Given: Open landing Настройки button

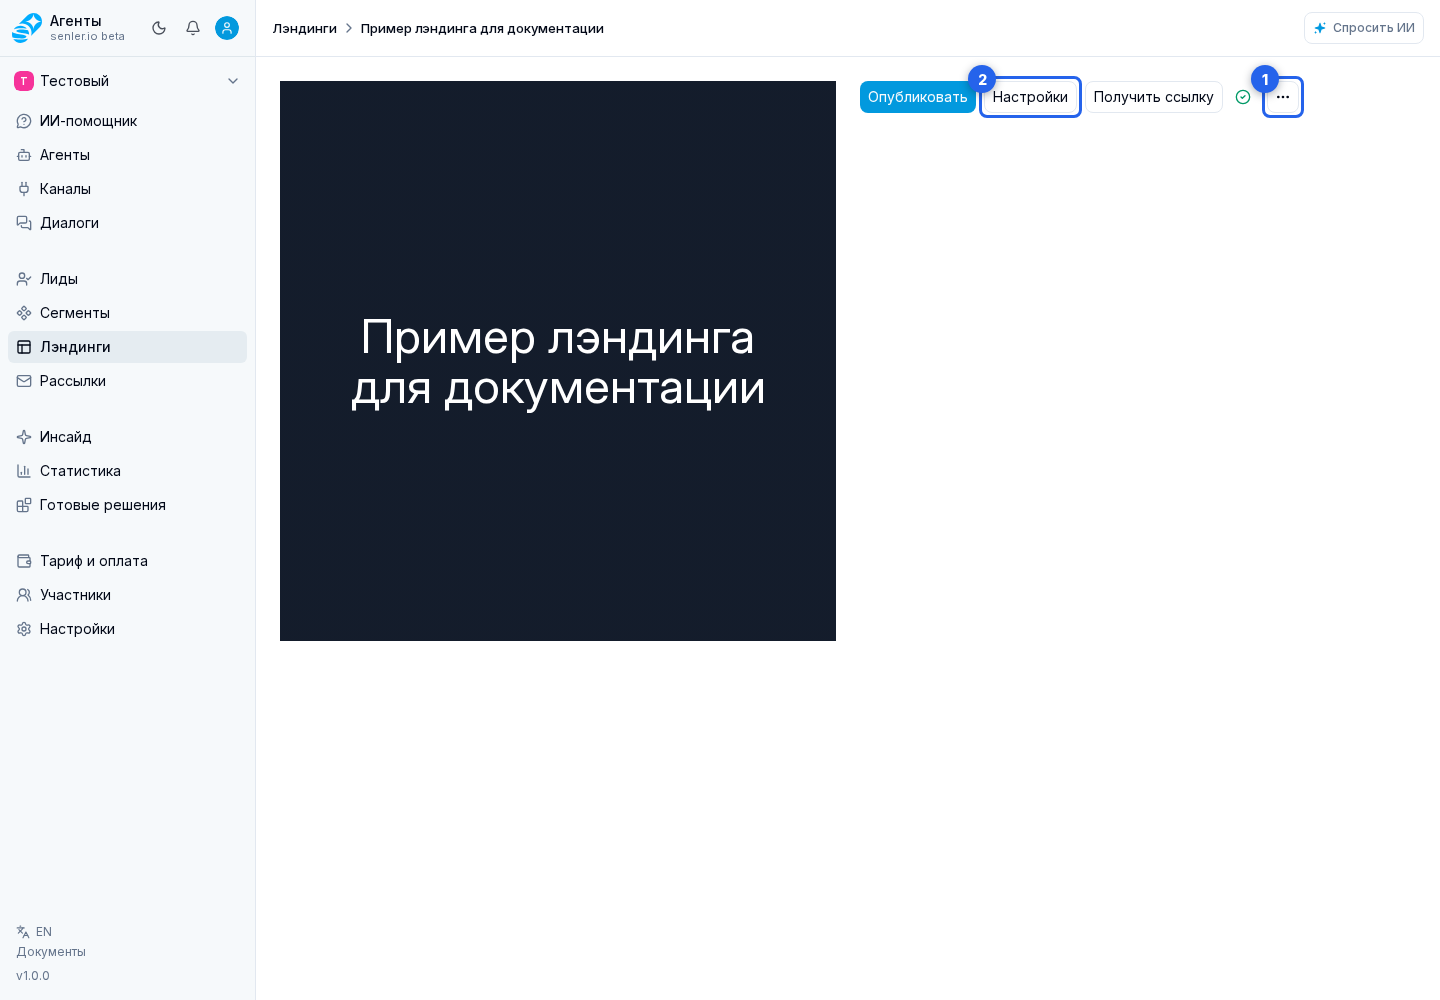Looking at the screenshot, I should pyautogui.click(x=1030, y=97).
